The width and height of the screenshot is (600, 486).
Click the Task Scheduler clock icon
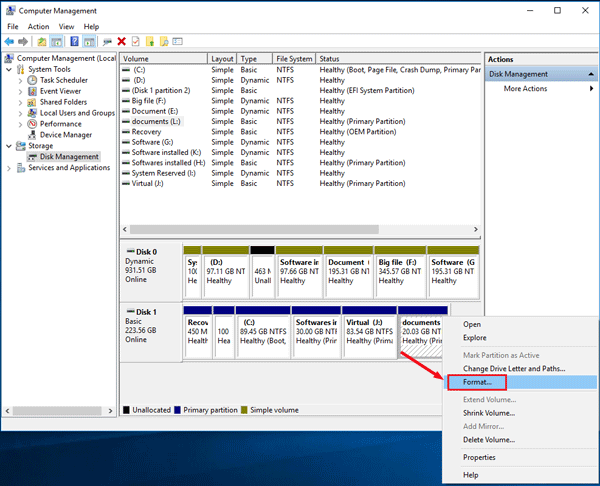click(x=32, y=80)
